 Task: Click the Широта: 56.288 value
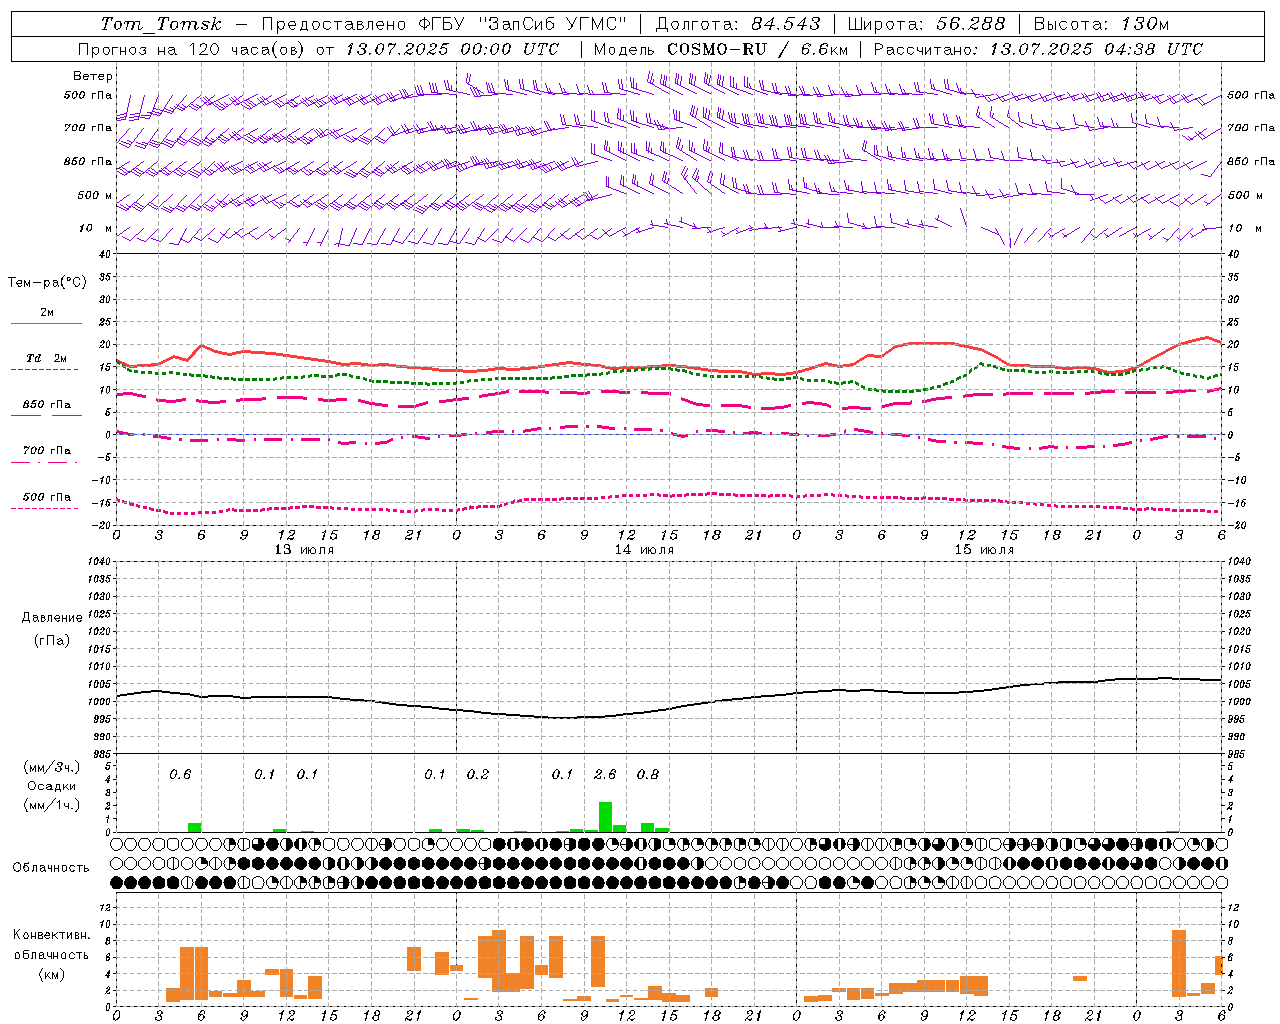926,24
